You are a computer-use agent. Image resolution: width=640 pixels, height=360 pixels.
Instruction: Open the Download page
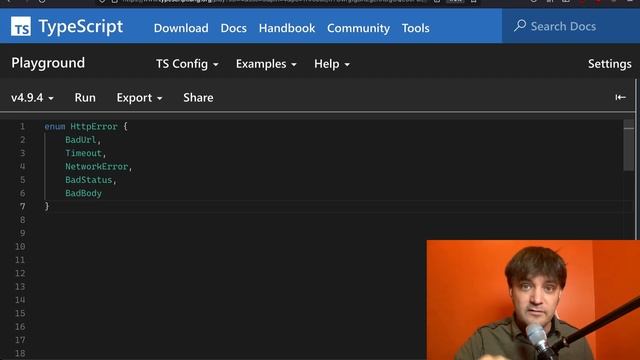181,28
